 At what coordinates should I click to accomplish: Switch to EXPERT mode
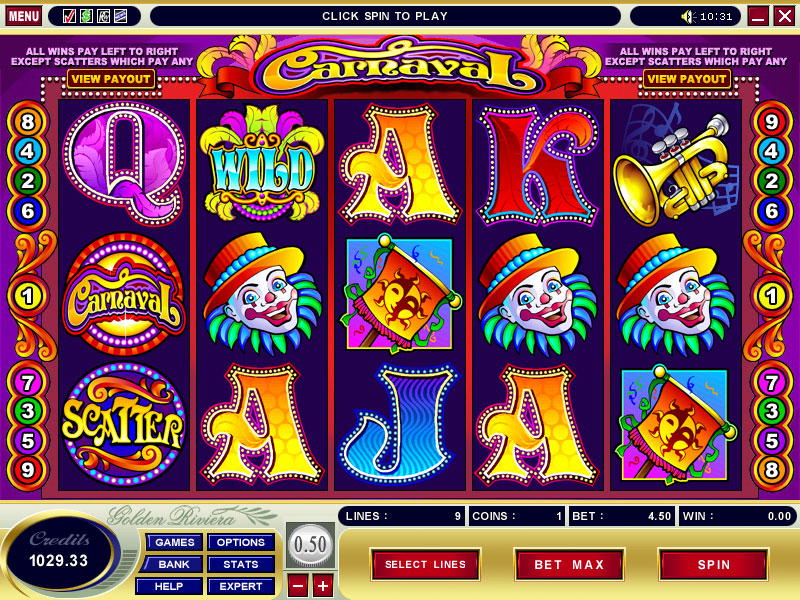(x=241, y=586)
